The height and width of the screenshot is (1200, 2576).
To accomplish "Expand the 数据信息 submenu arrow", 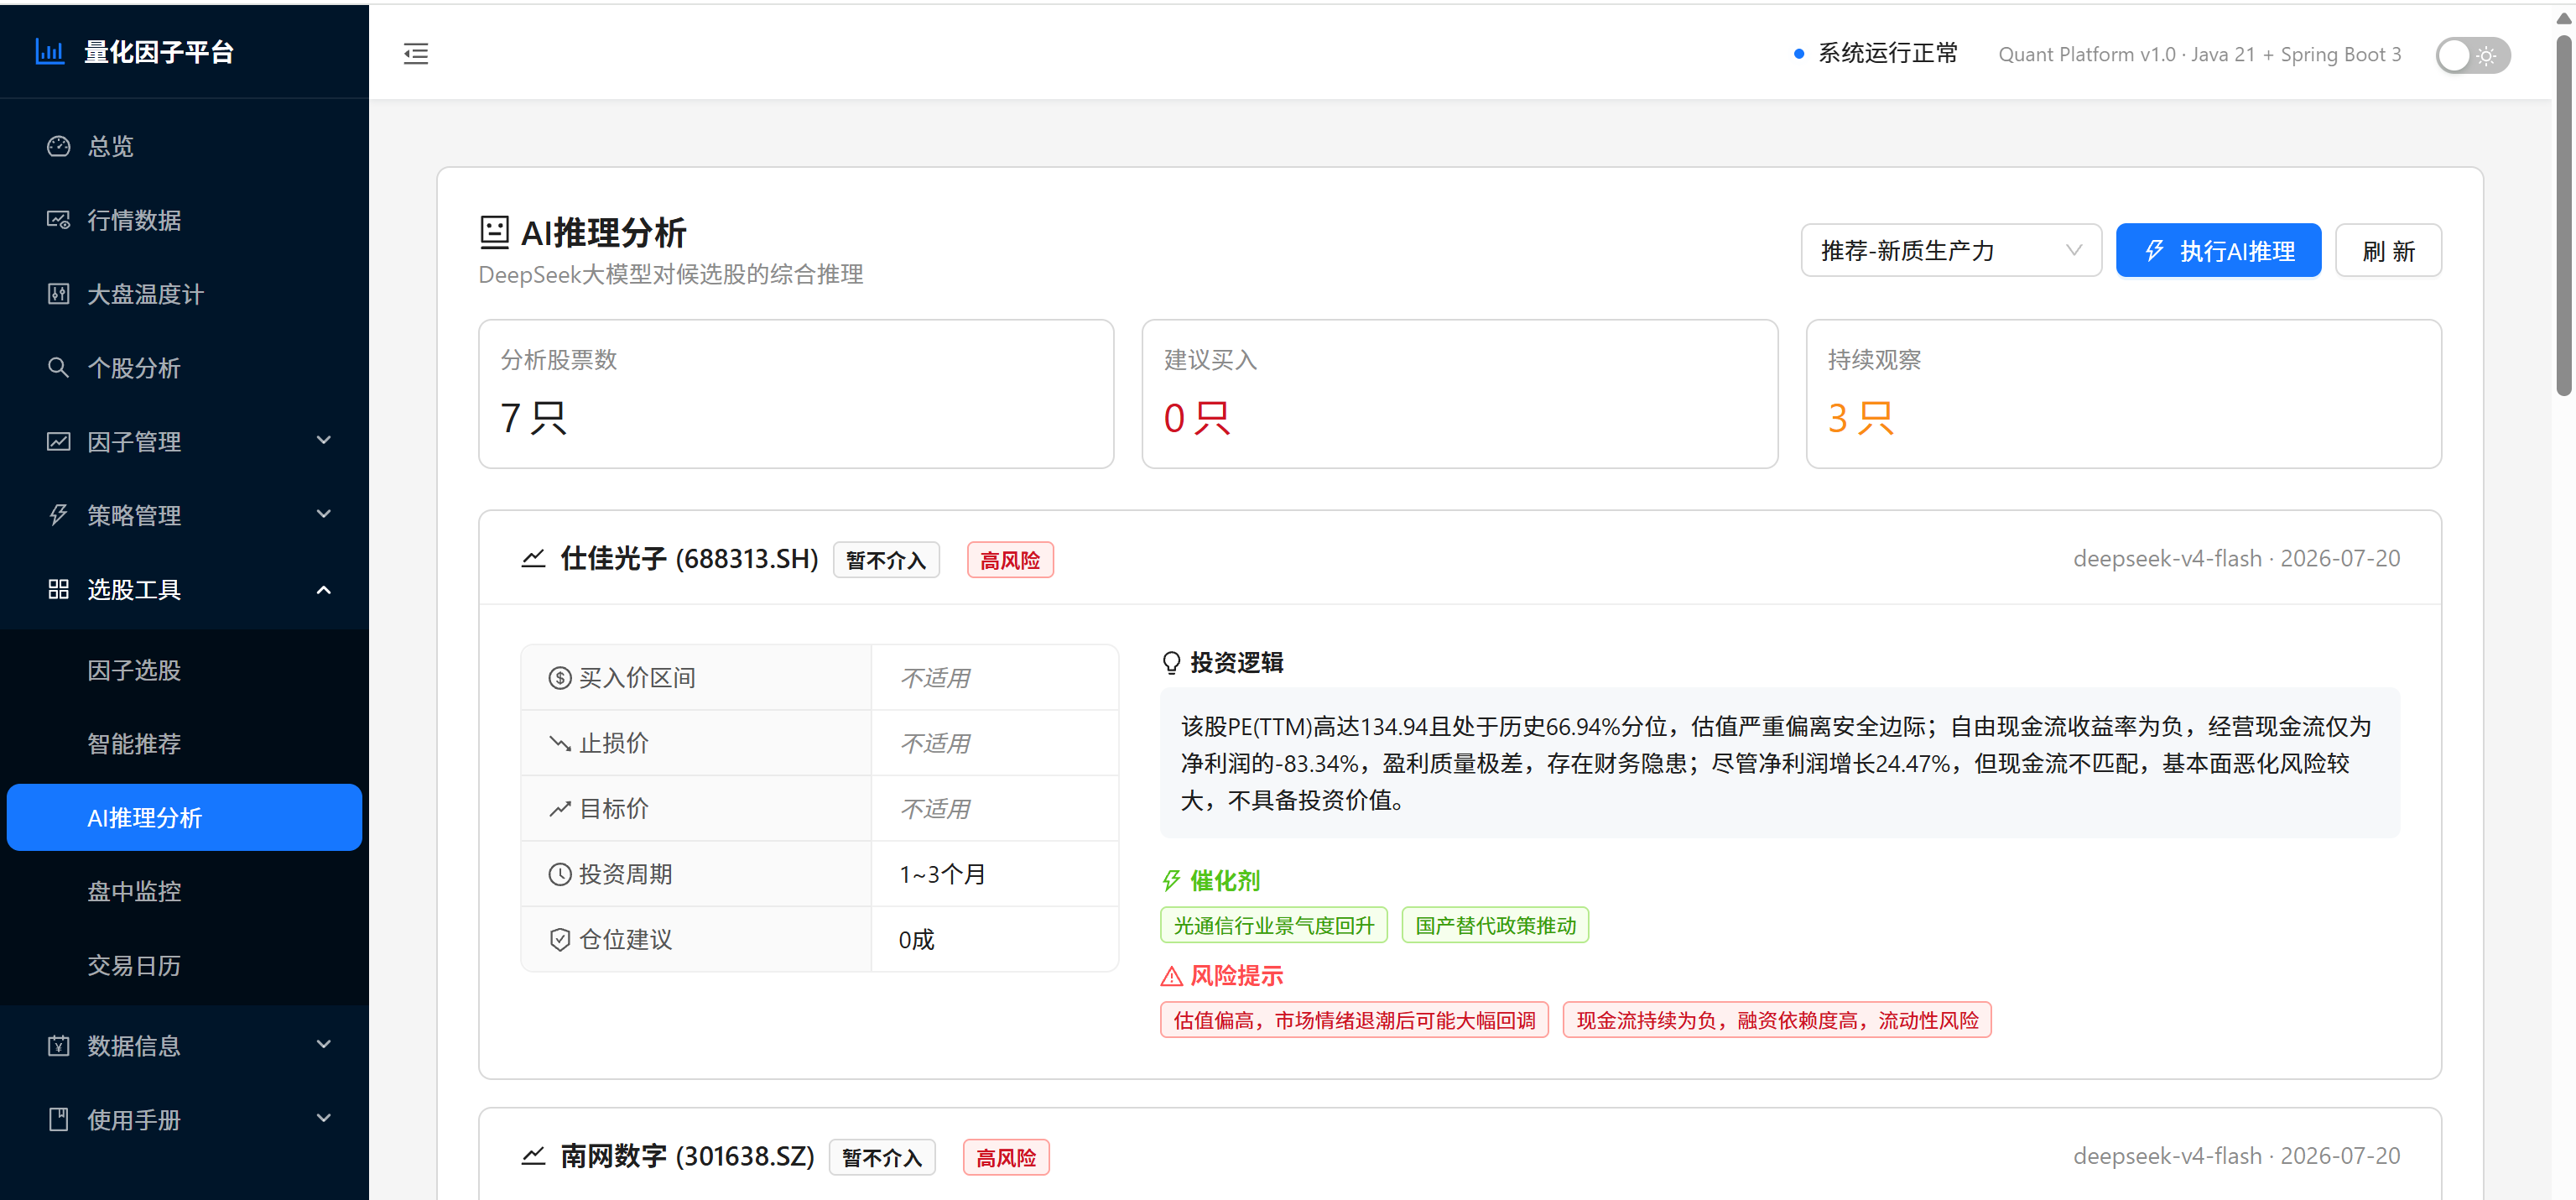I will [x=324, y=1046].
